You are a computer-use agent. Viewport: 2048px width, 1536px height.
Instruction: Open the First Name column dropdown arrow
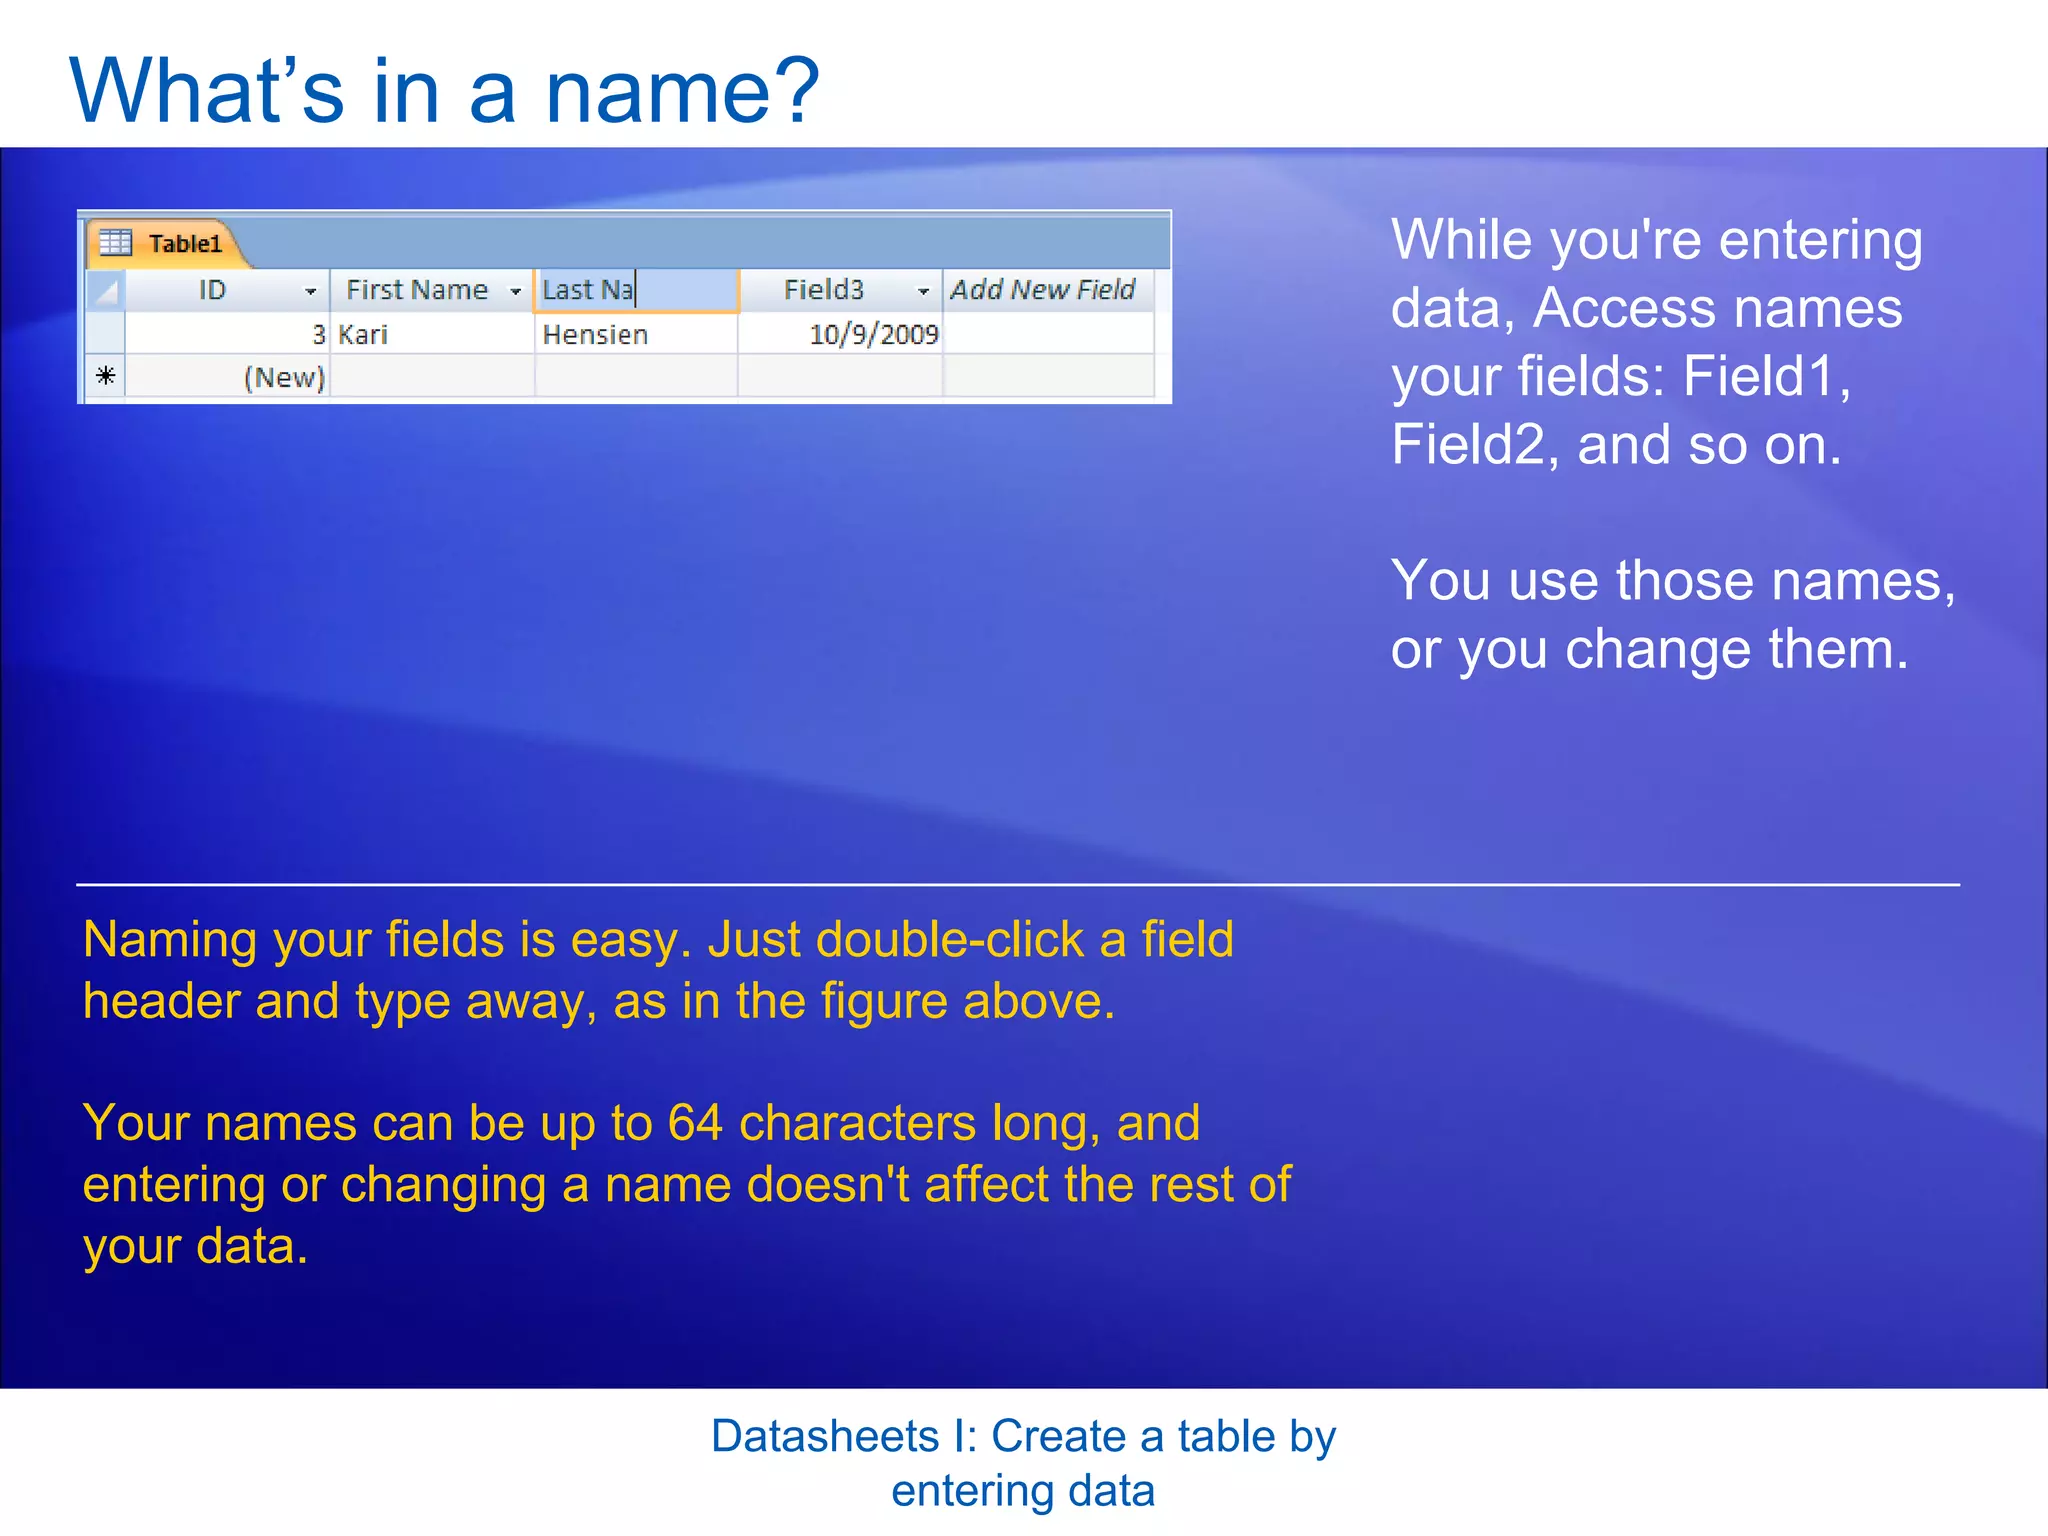(516, 291)
